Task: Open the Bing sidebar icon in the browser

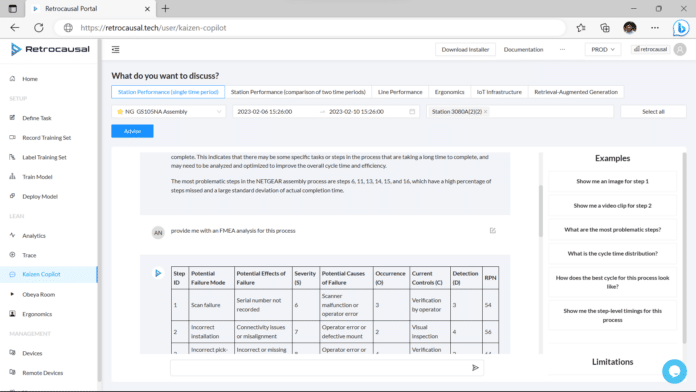Action: [x=680, y=28]
